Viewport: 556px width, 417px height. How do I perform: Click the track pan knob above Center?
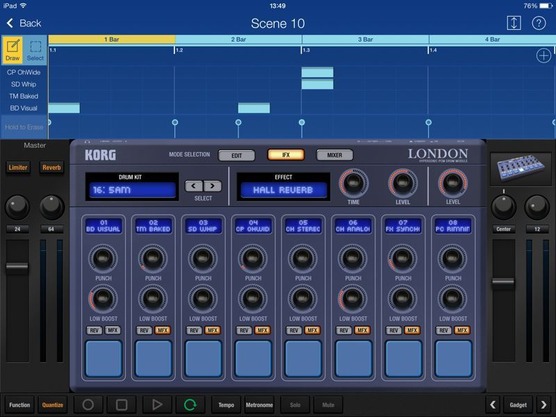point(504,207)
